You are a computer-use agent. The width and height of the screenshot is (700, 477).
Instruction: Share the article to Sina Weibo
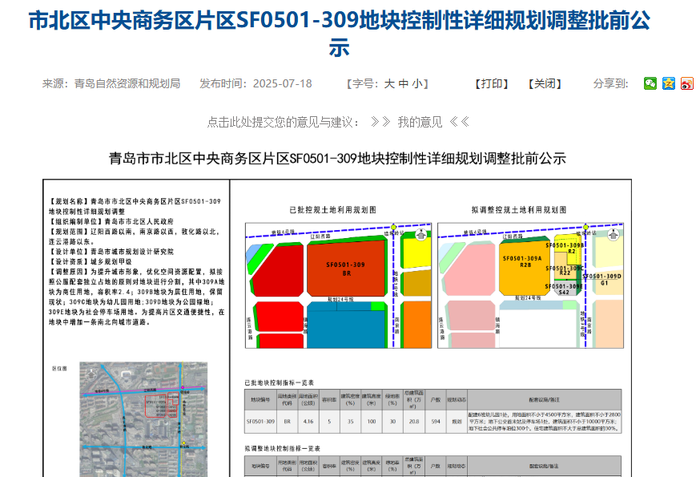(687, 84)
